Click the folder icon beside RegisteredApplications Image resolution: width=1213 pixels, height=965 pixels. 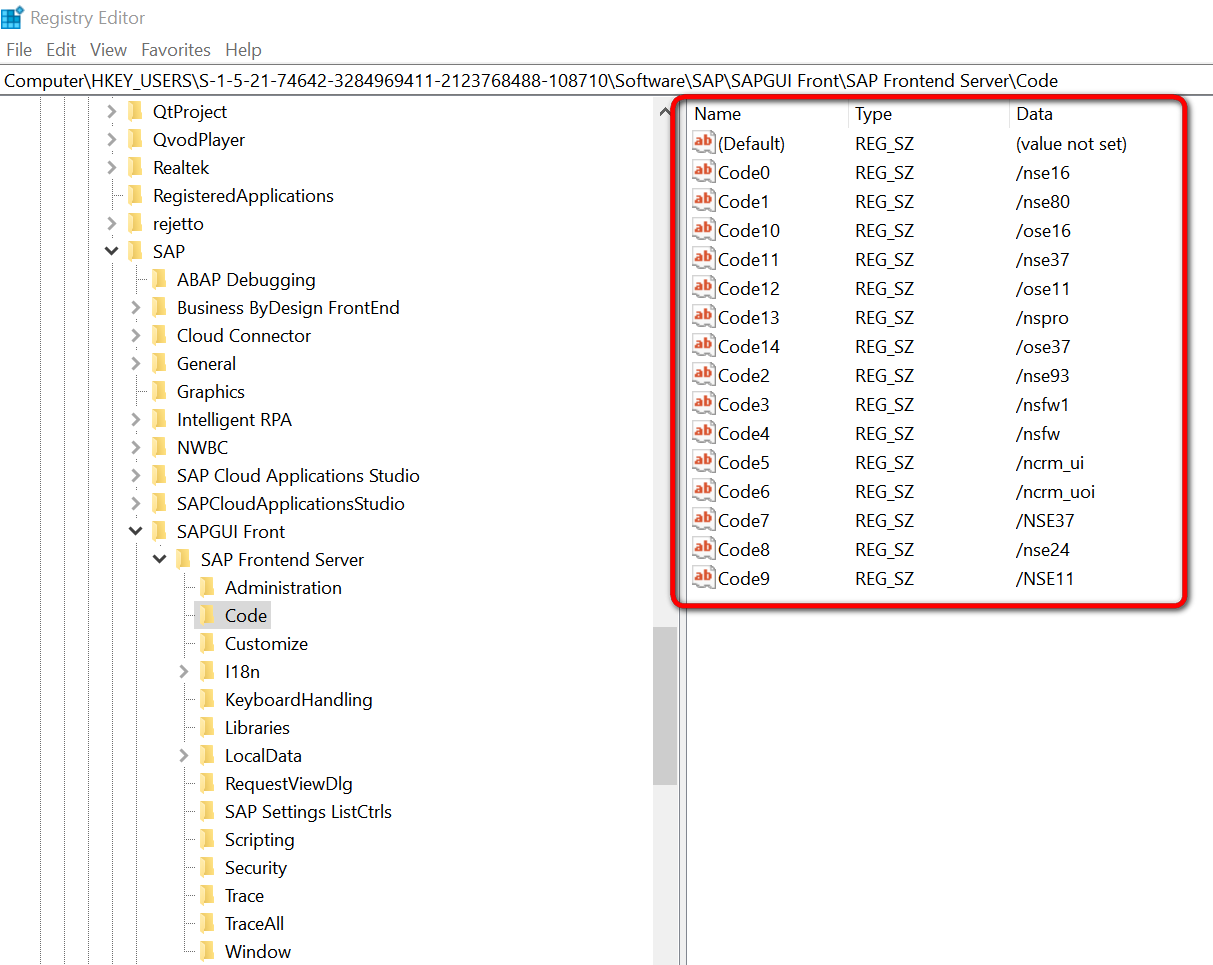[135, 195]
